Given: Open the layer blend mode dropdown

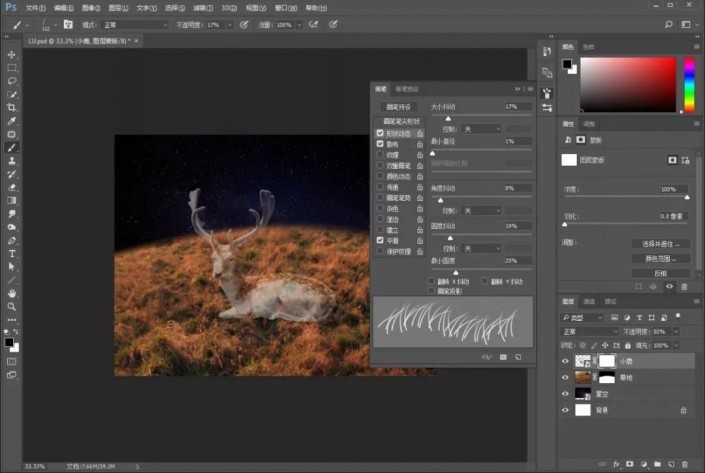Looking at the screenshot, I should tap(586, 331).
